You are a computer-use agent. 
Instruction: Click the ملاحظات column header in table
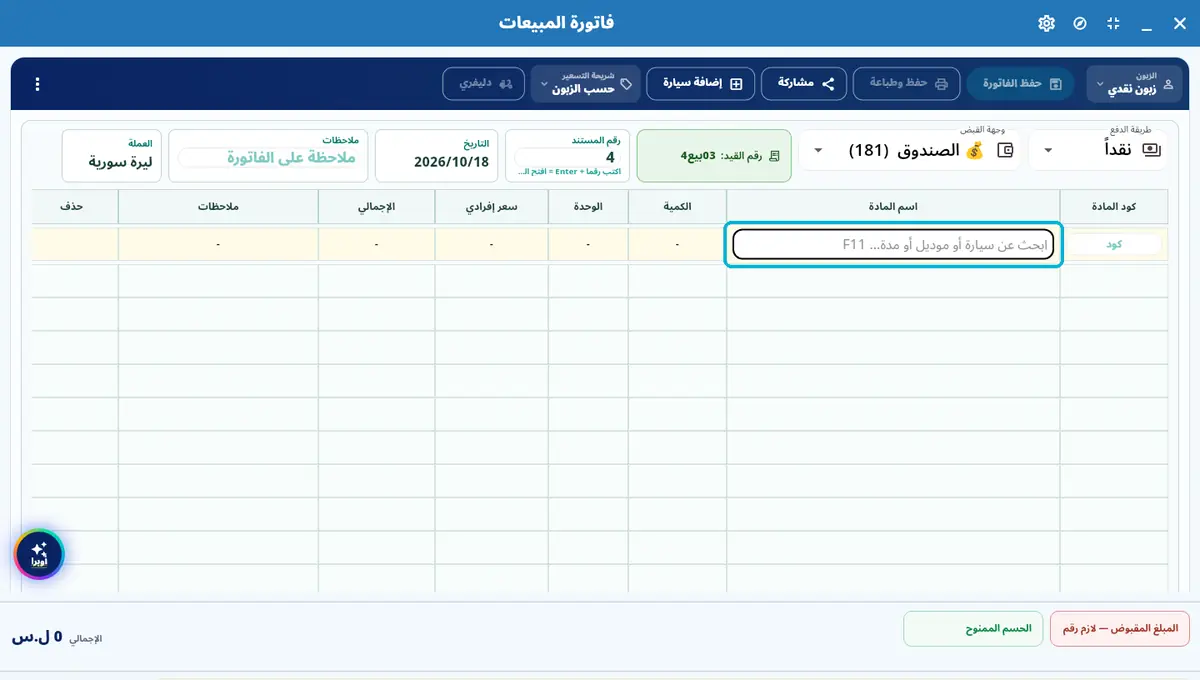click(x=218, y=206)
